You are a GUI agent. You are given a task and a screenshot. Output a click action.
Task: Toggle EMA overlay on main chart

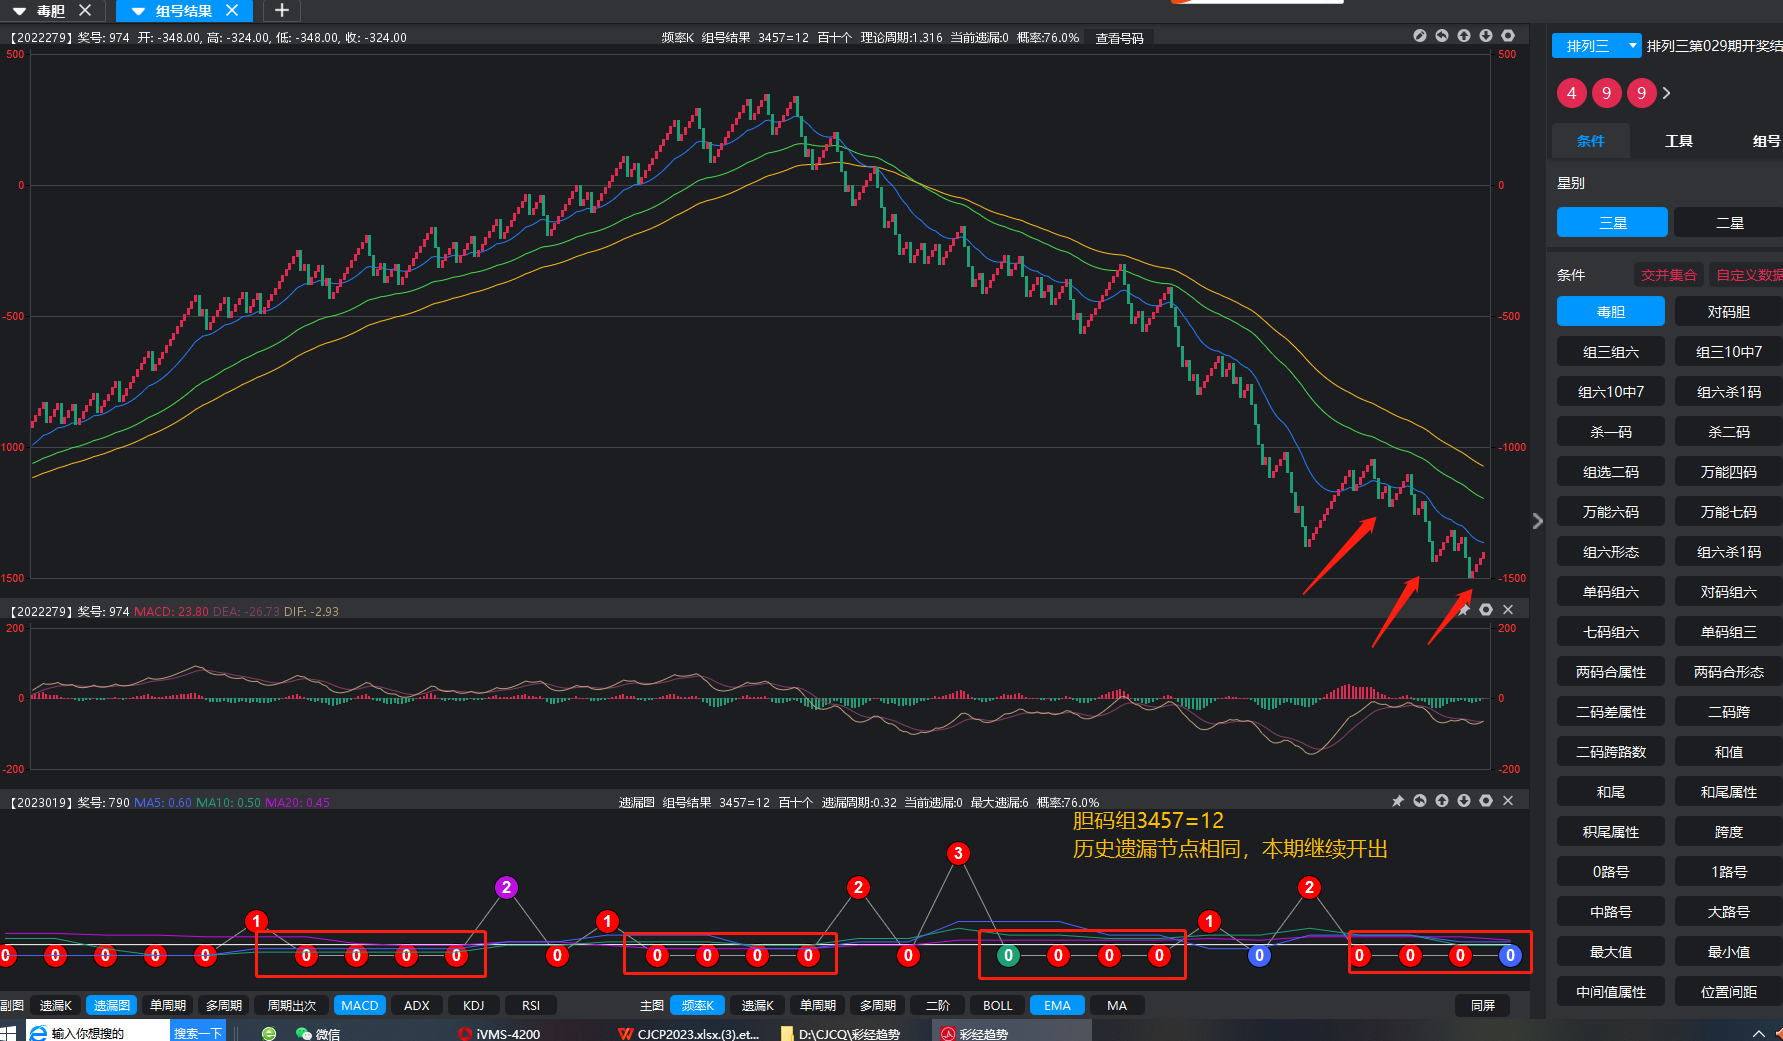click(1058, 1005)
